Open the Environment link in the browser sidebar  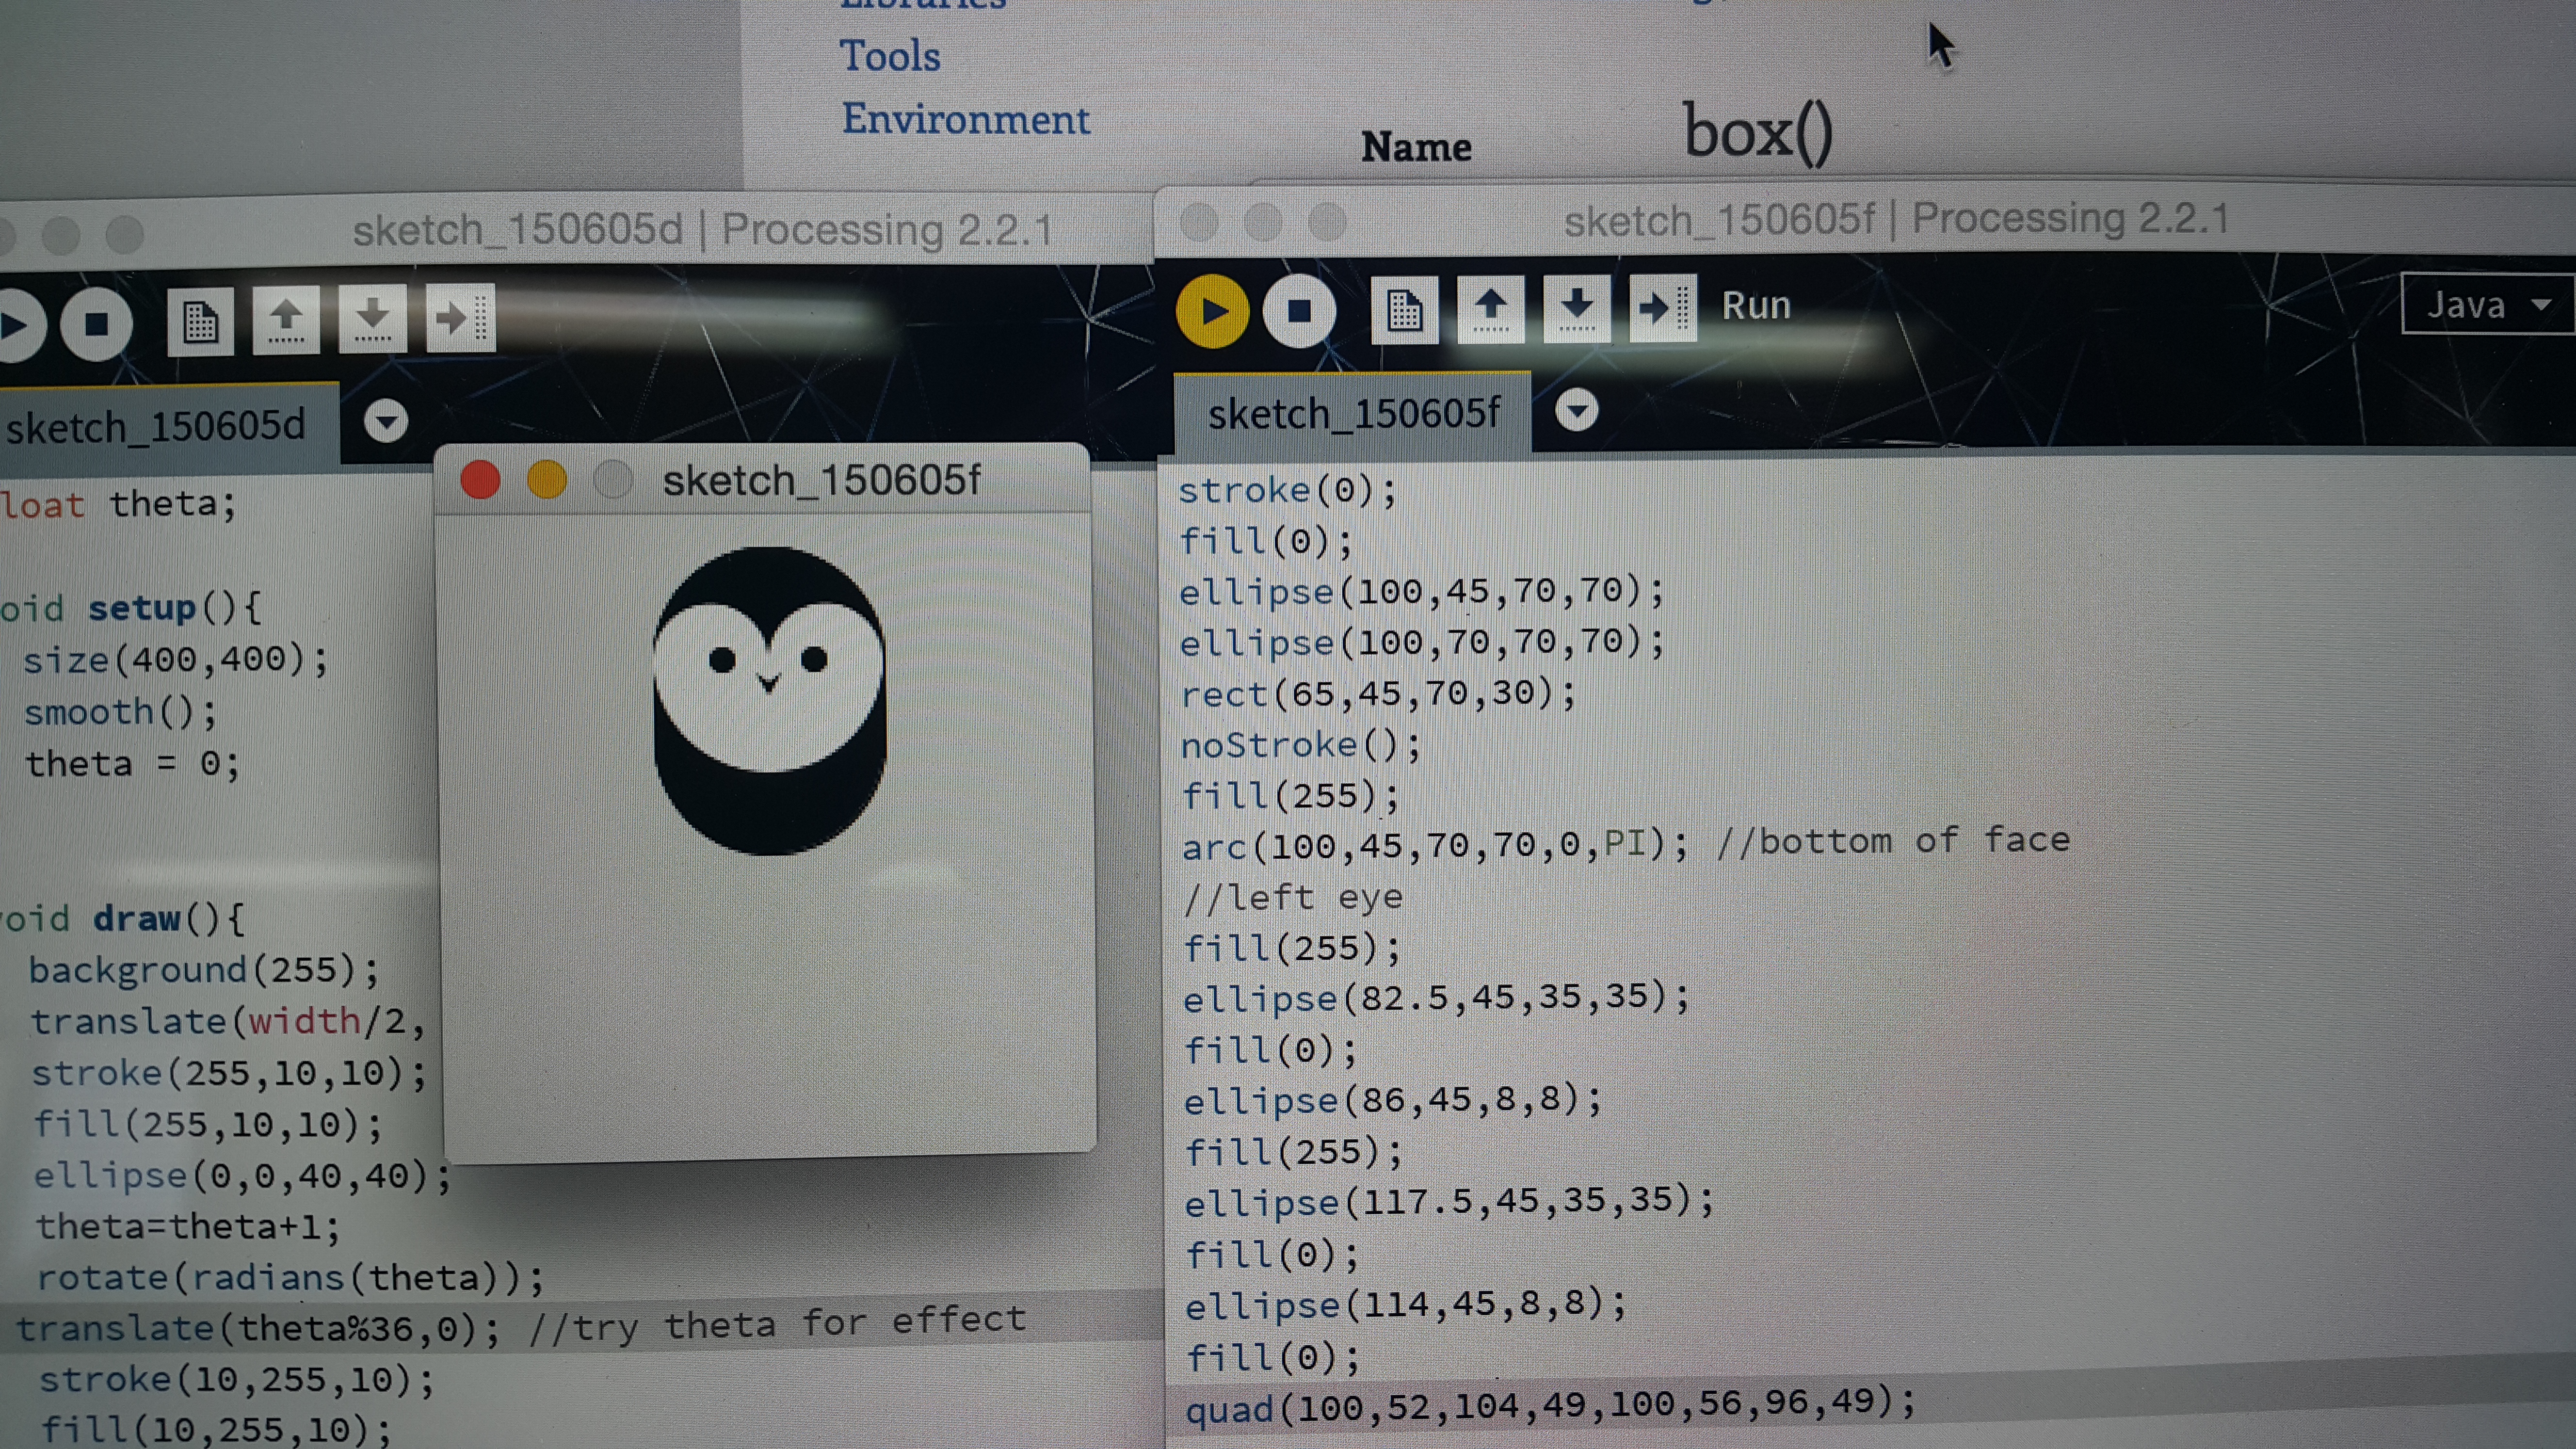[x=965, y=119]
